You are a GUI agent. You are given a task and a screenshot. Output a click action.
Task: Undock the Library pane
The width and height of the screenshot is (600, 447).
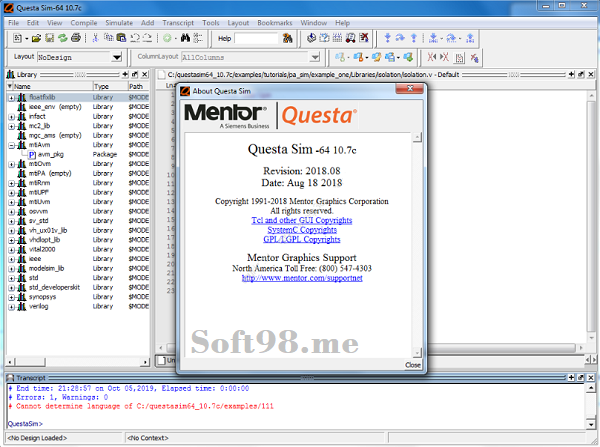tap(135, 74)
